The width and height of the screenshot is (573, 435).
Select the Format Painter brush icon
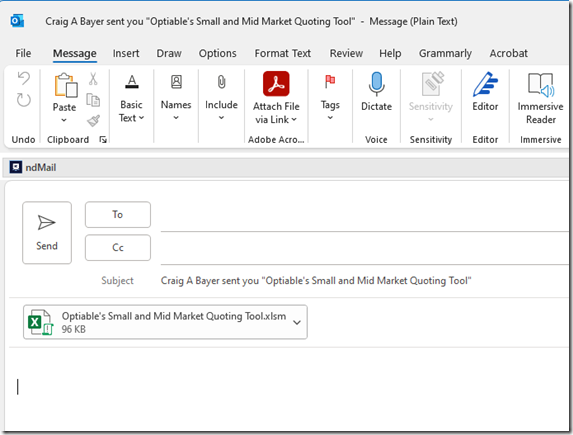93,121
